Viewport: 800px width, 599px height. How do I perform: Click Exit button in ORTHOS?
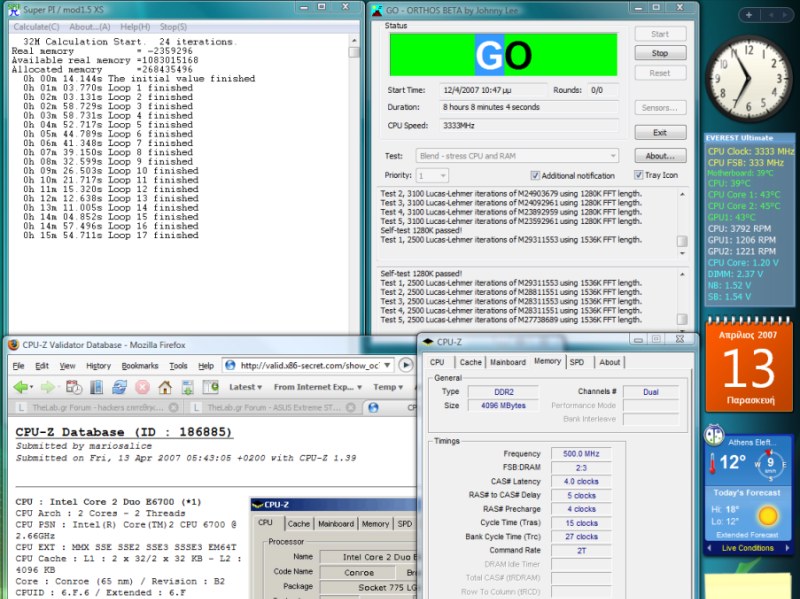pos(660,132)
